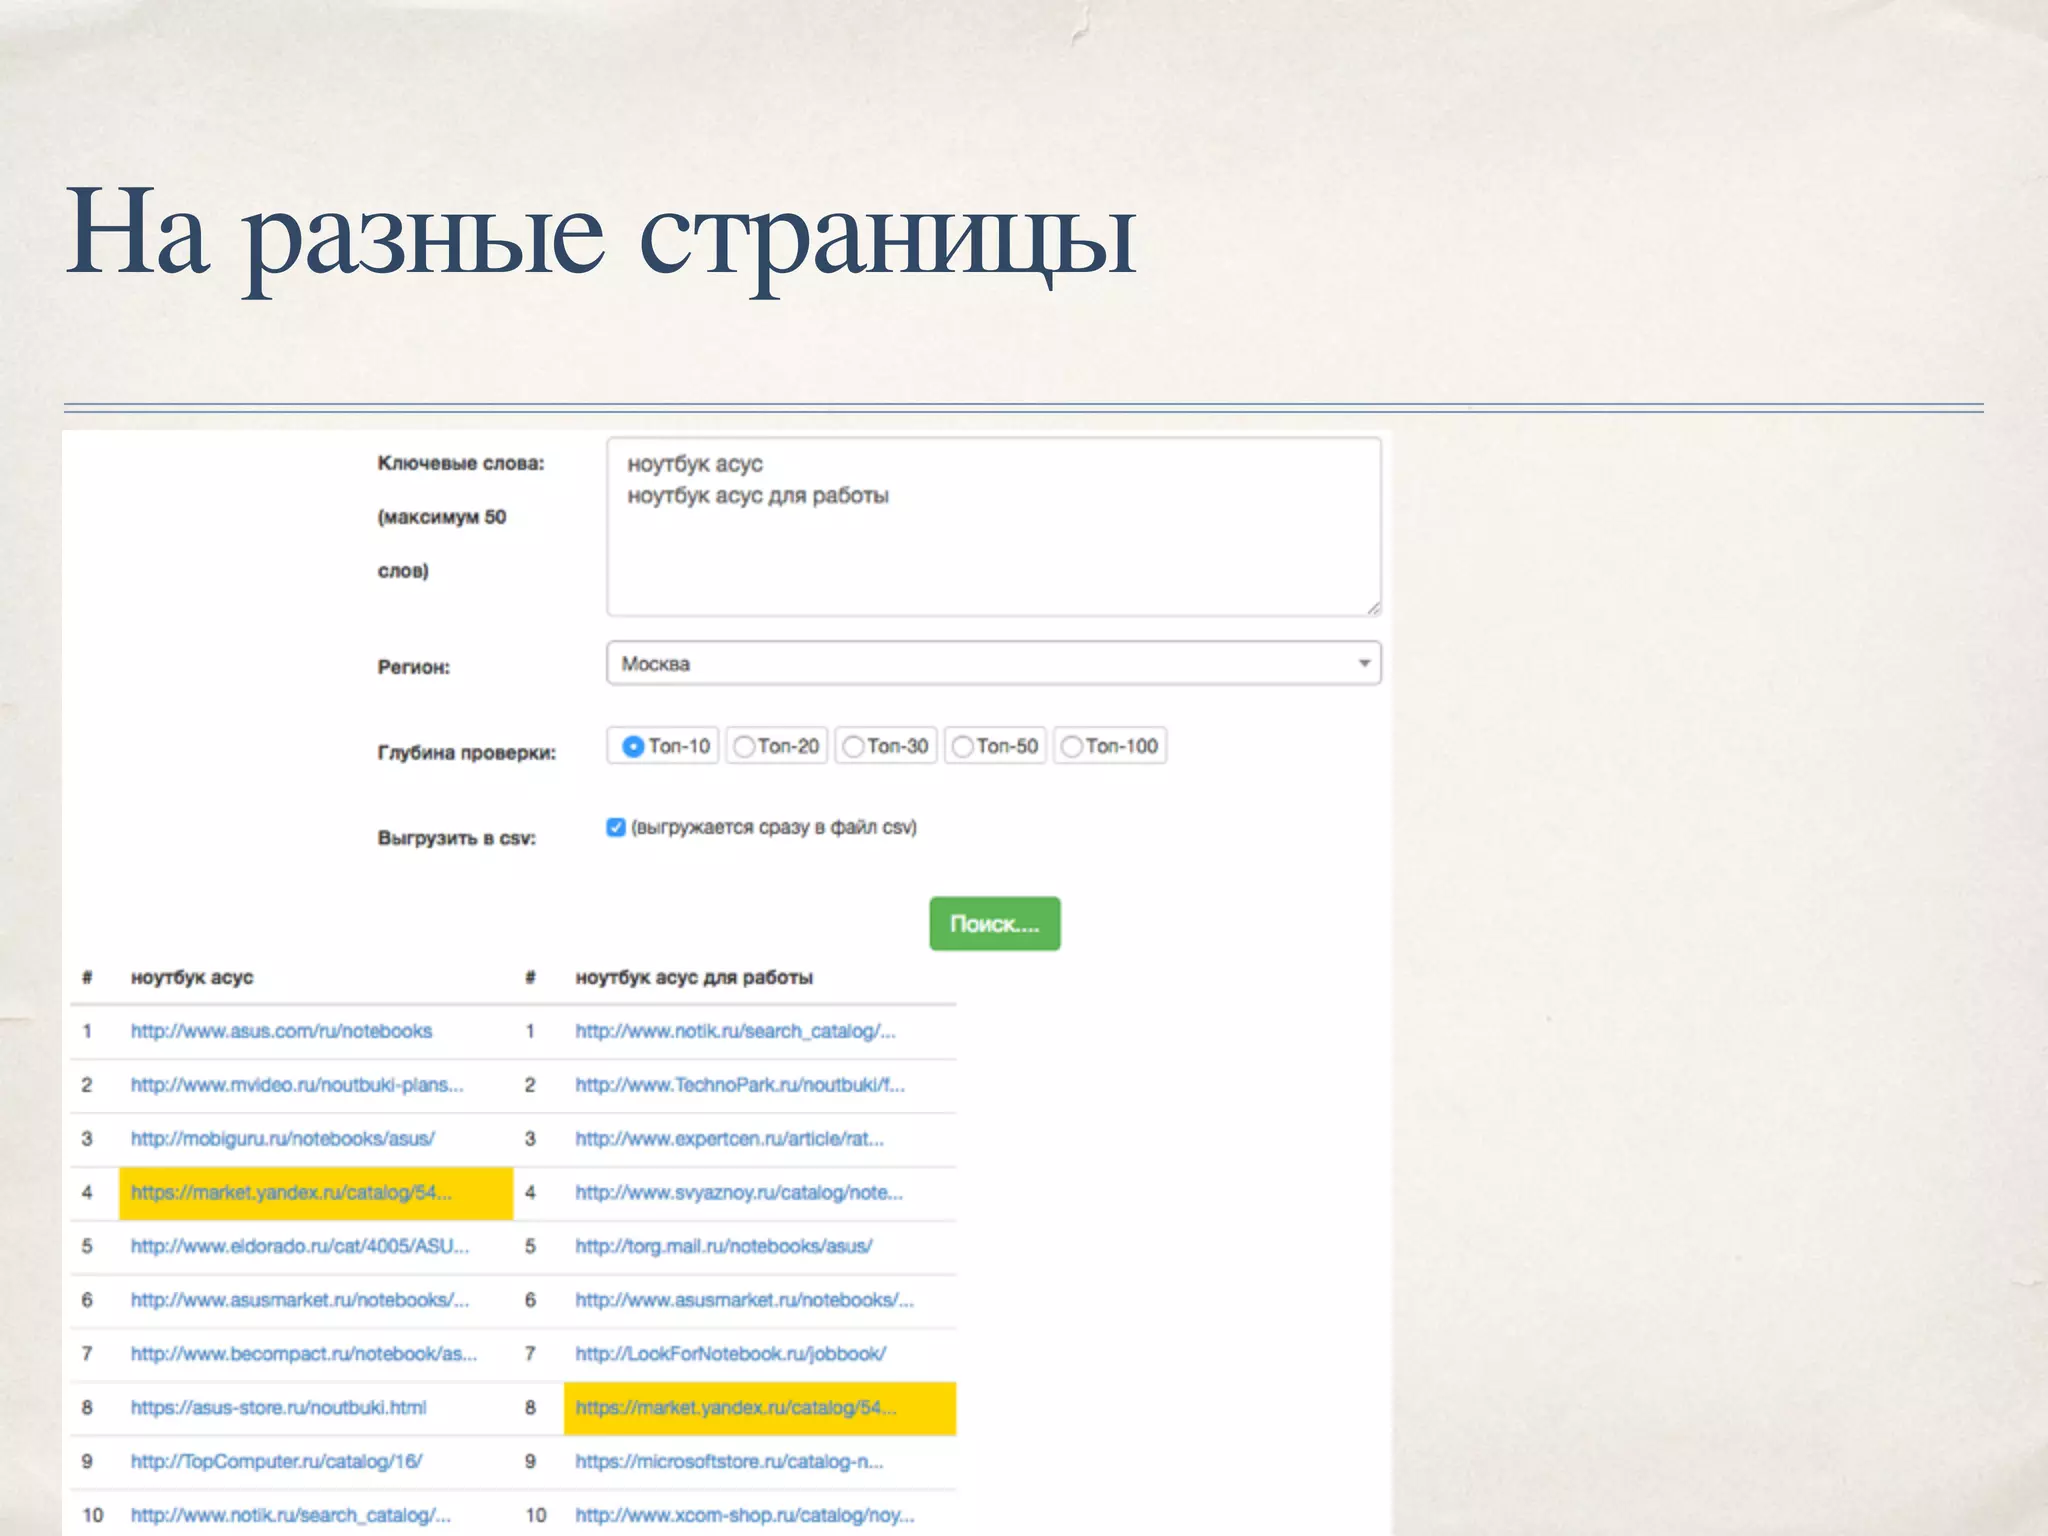
Task: Open the torg.mail.ru notebooks link
Action: tap(723, 1246)
